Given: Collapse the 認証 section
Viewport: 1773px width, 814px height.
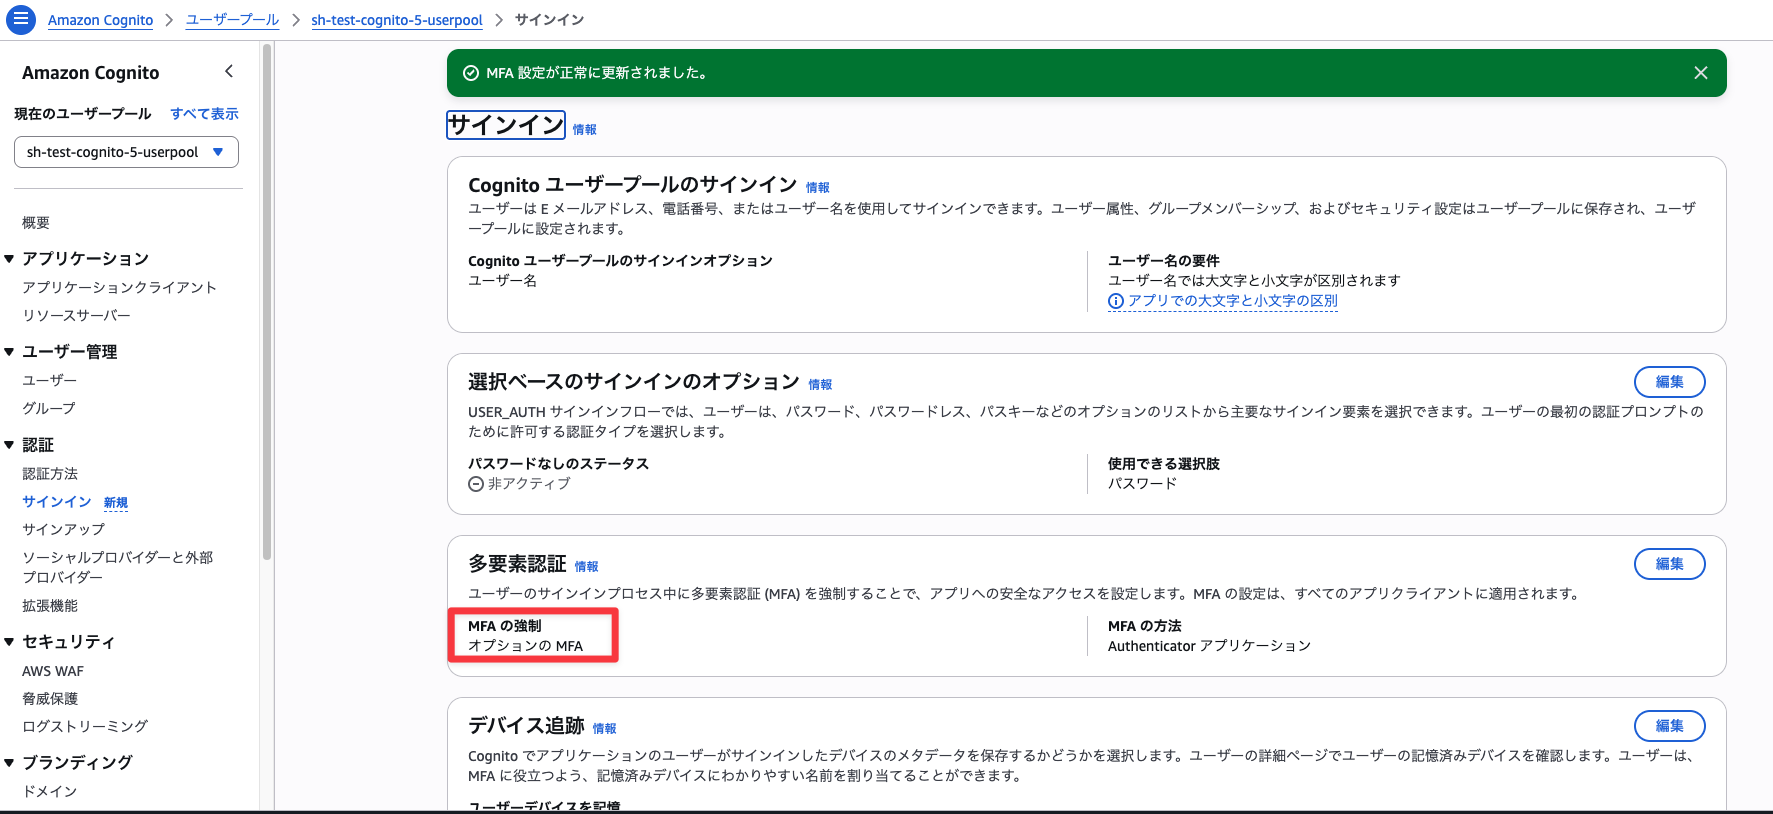Looking at the screenshot, I should click(x=9, y=445).
